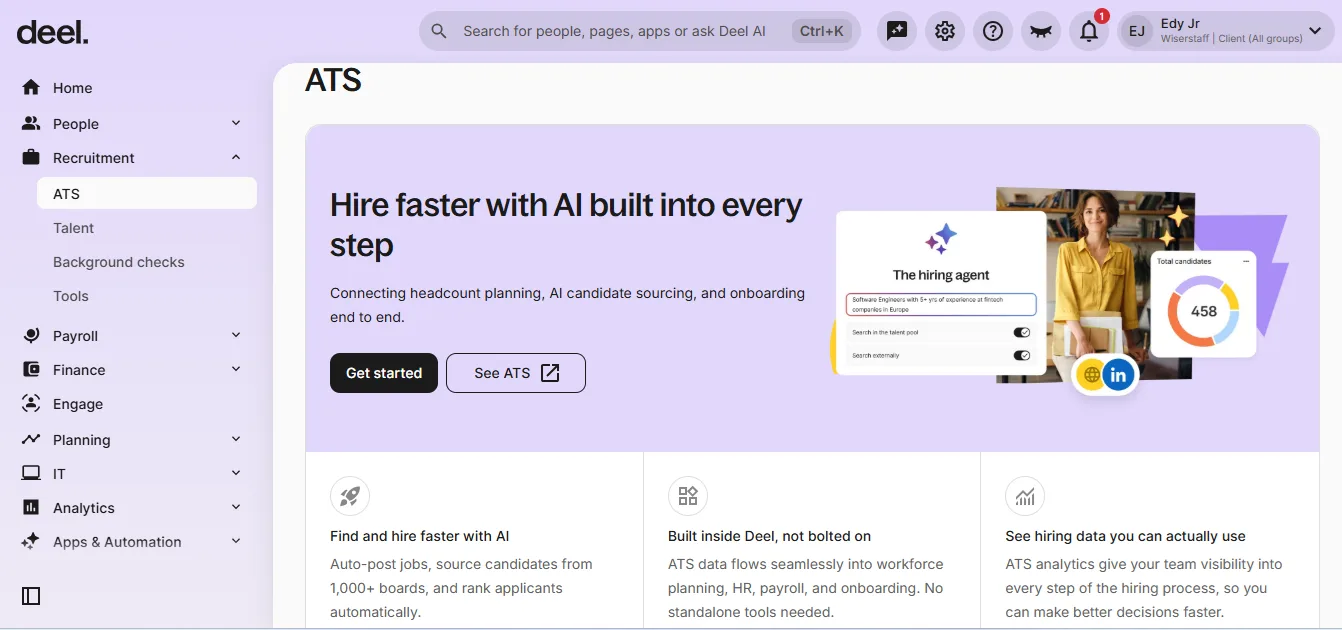This screenshot has width=1342, height=630.
Task: Click the Hire faster with AI headline
Action: 566,224
